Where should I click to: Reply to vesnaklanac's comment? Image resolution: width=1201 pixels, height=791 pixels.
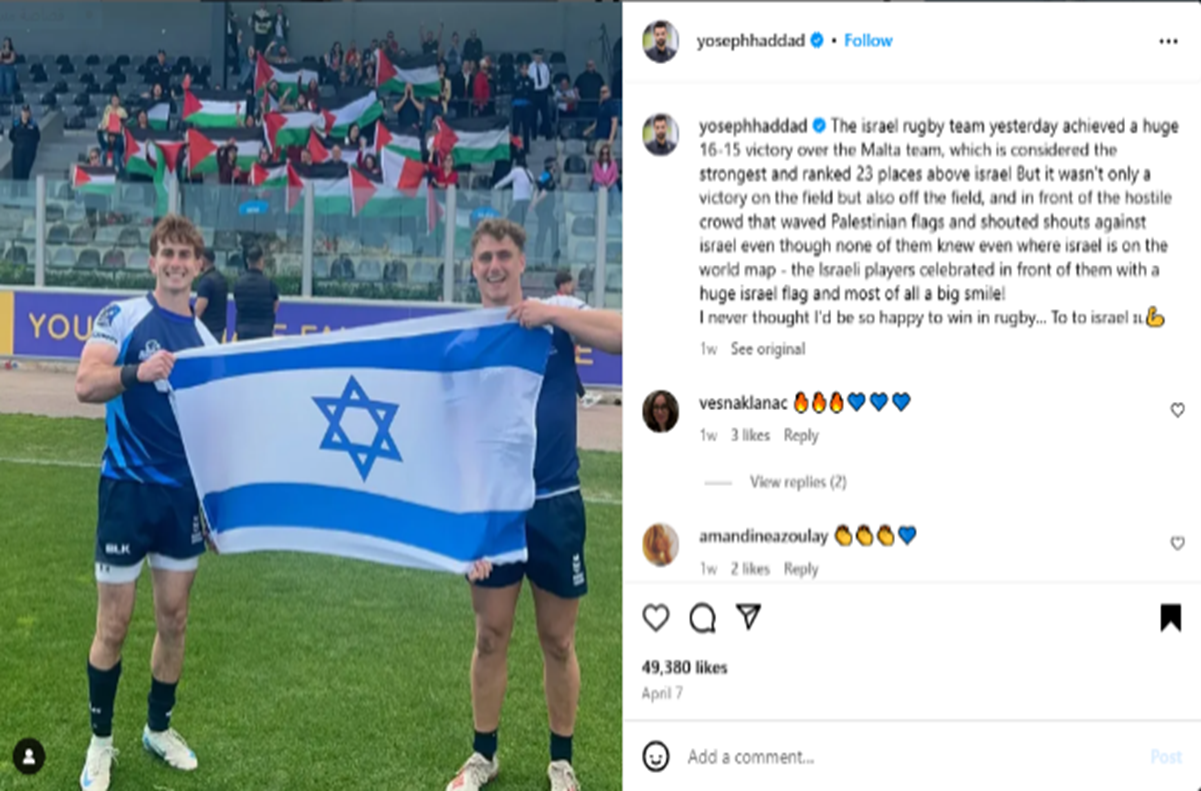pos(801,436)
